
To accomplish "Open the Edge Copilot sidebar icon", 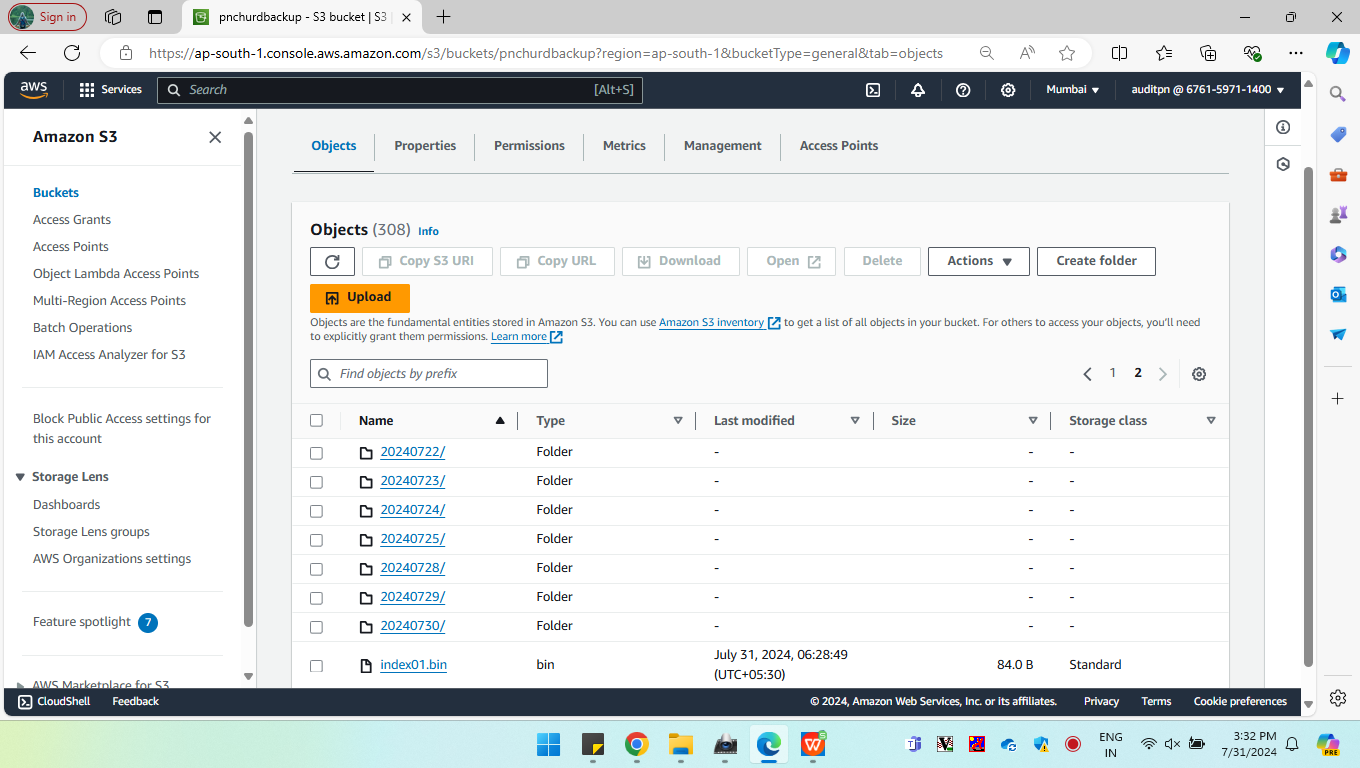I will coord(1338,53).
